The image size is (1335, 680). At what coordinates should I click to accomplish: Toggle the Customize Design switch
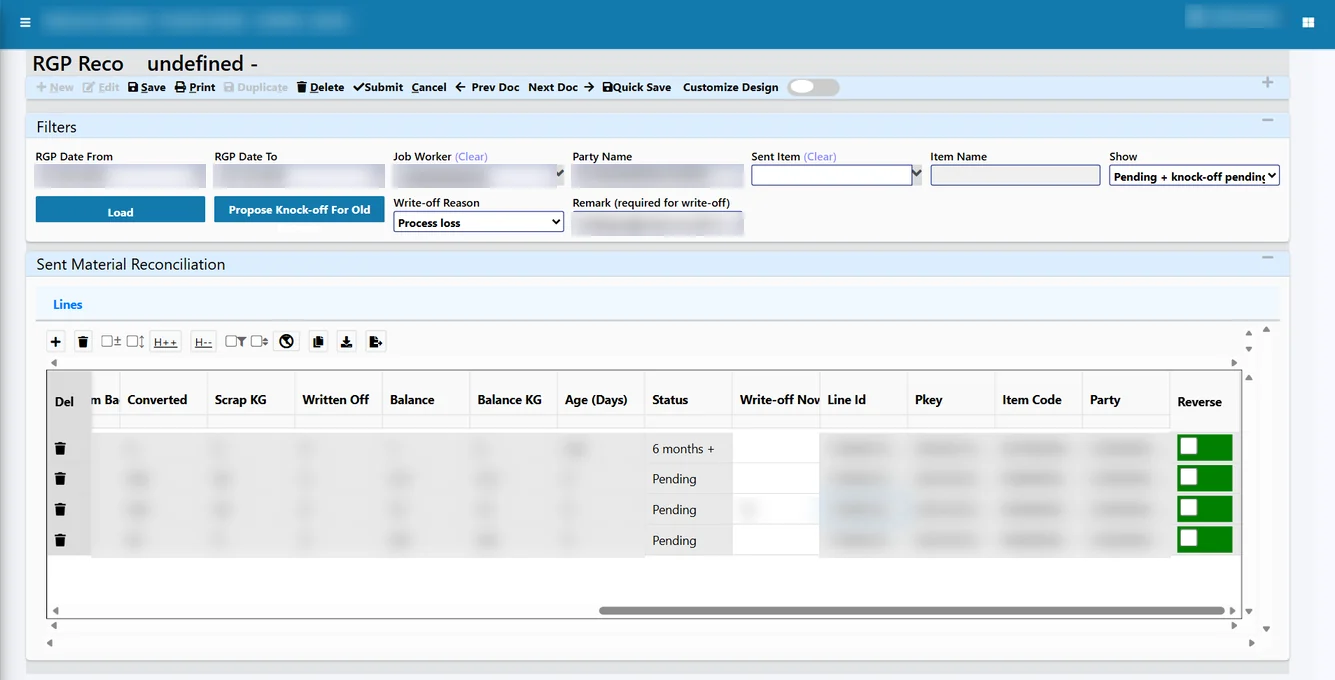pyautogui.click(x=813, y=87)
